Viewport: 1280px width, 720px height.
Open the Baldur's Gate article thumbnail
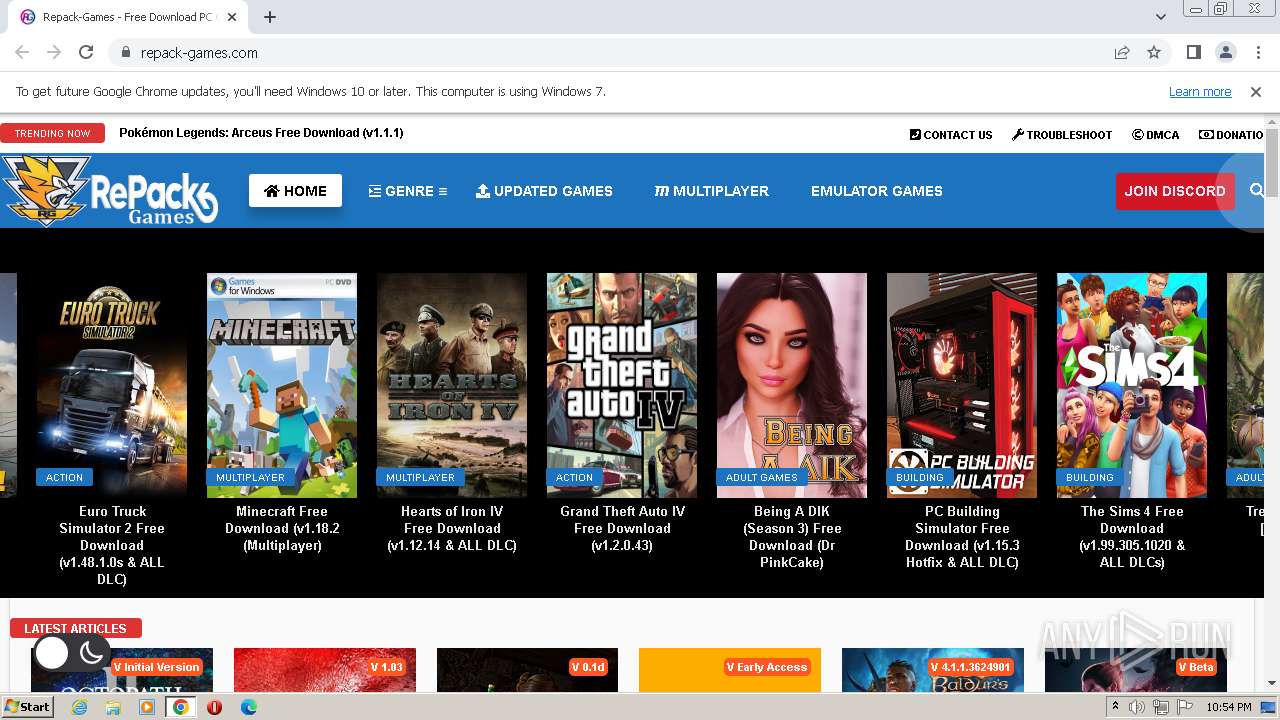[x=933, y=670]
